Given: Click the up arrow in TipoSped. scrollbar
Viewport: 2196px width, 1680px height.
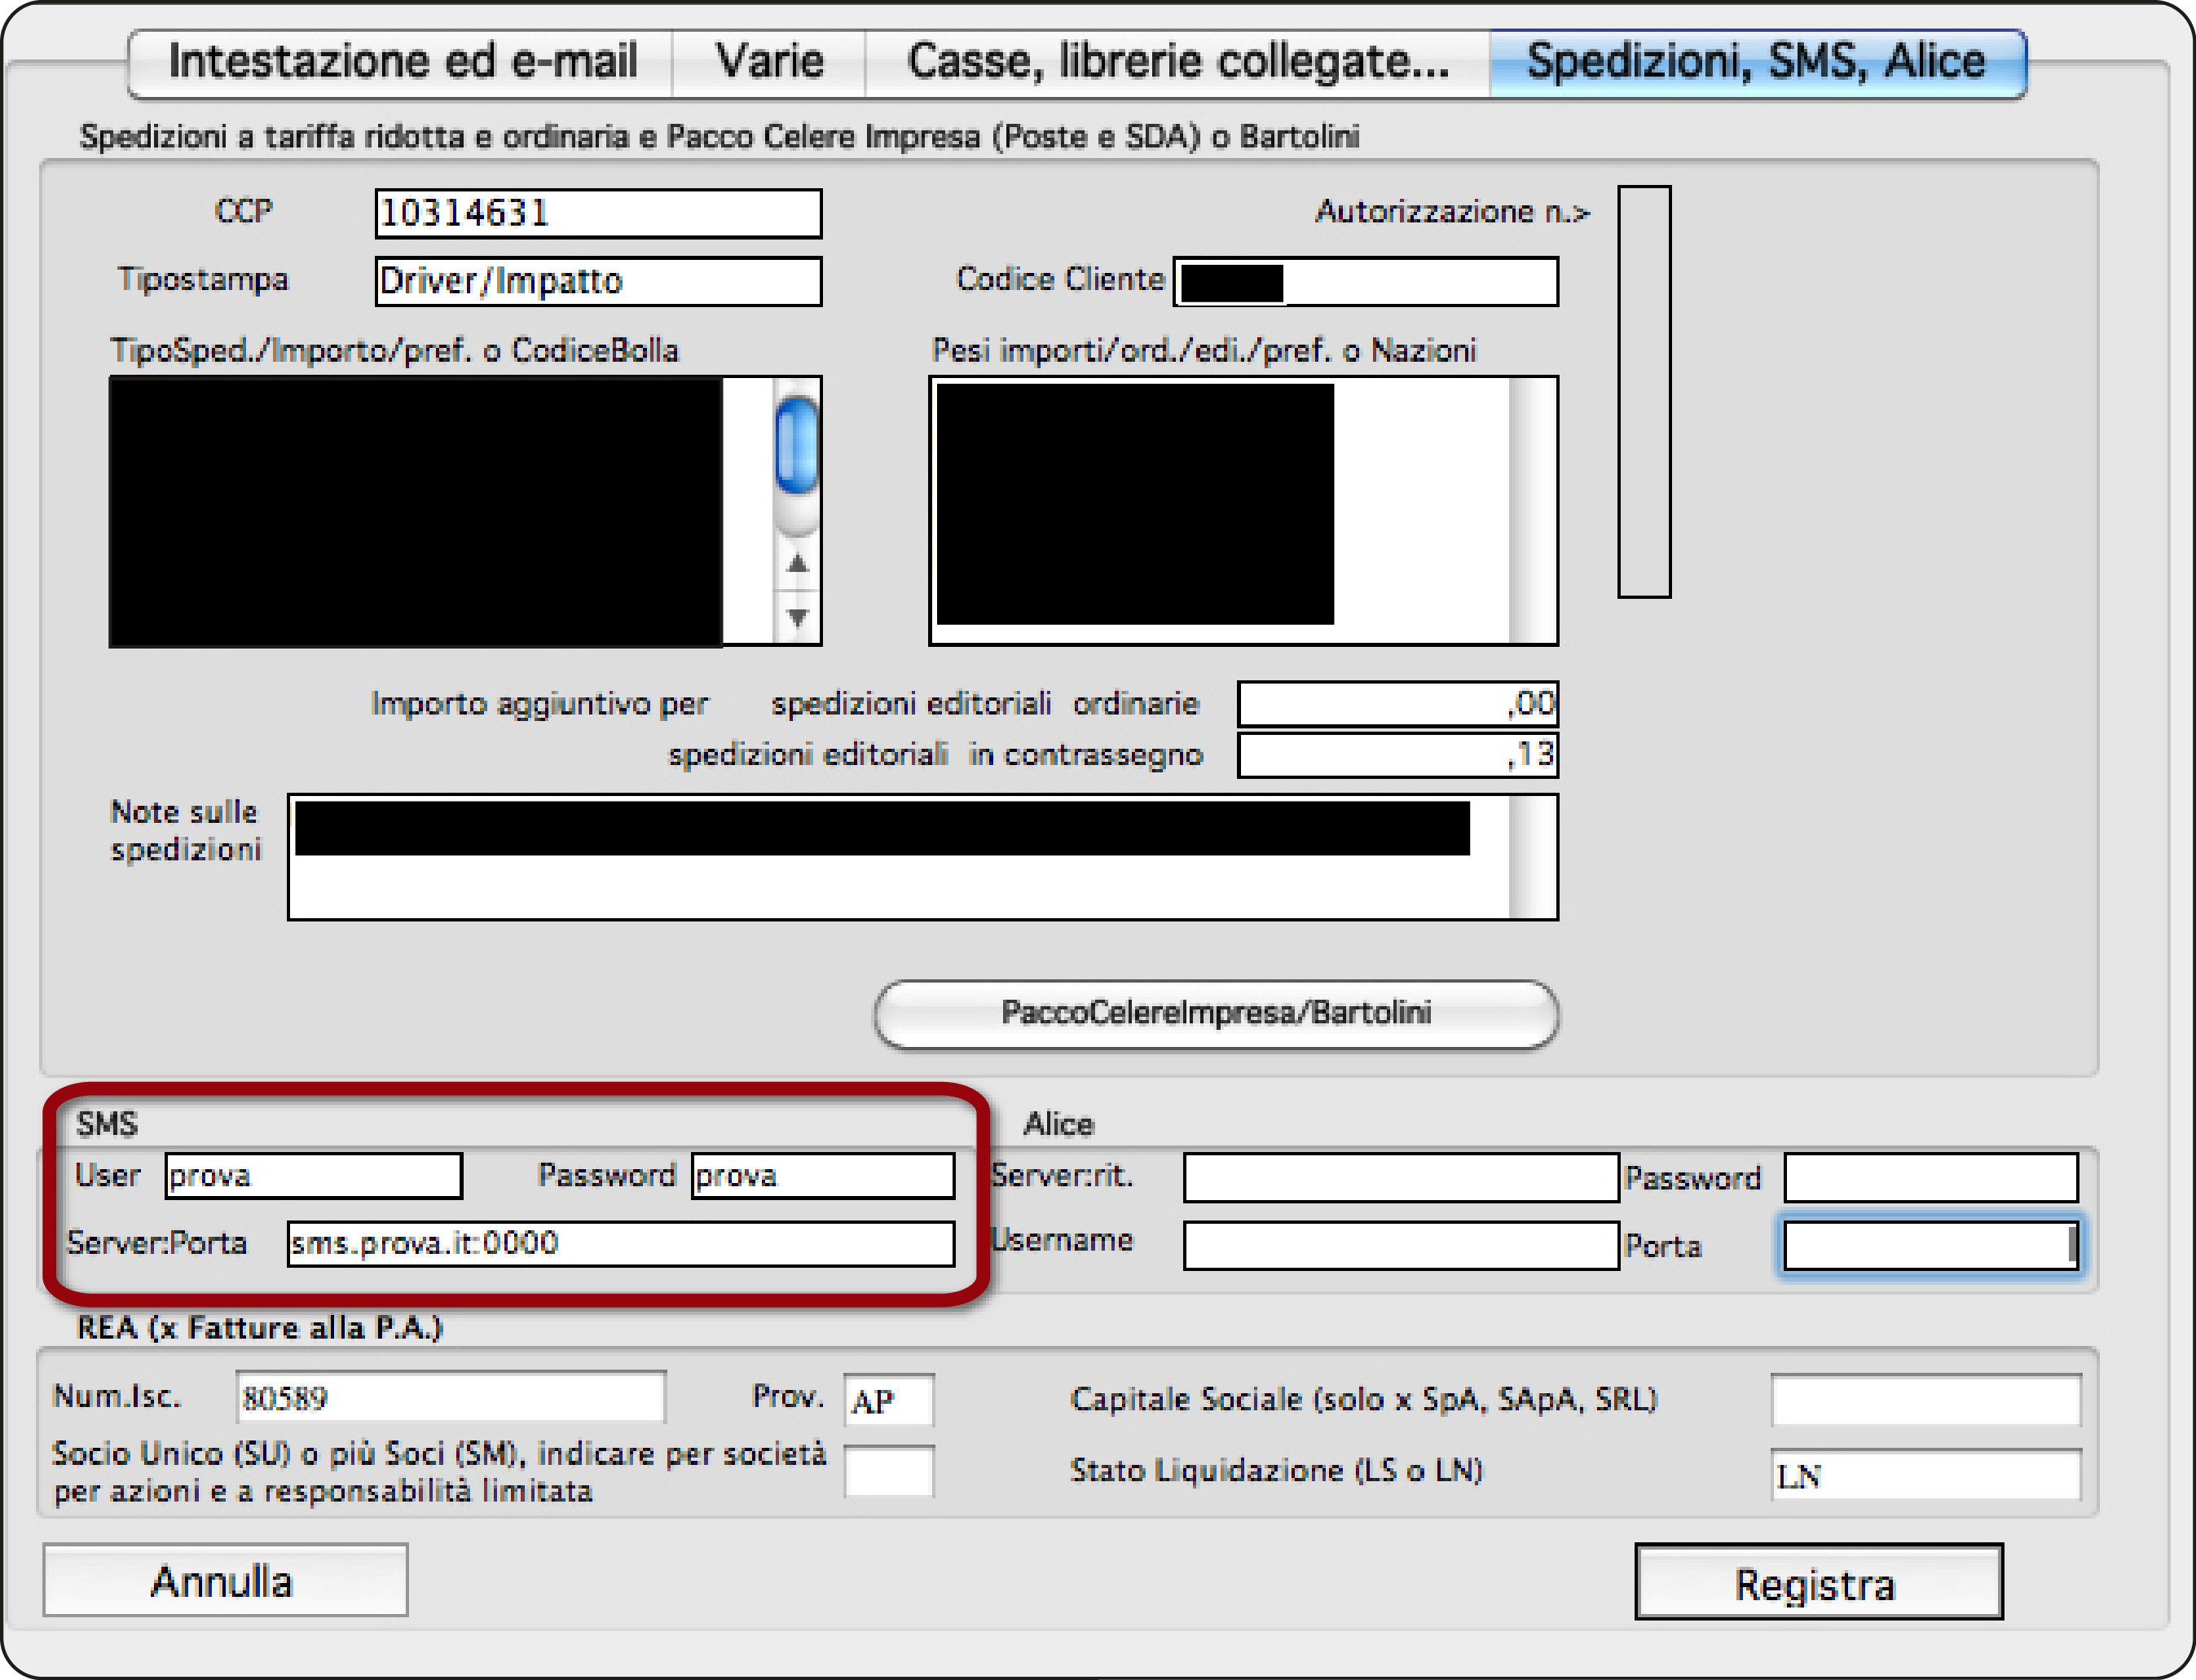Looking at the screenshot, I should (797, 564).
